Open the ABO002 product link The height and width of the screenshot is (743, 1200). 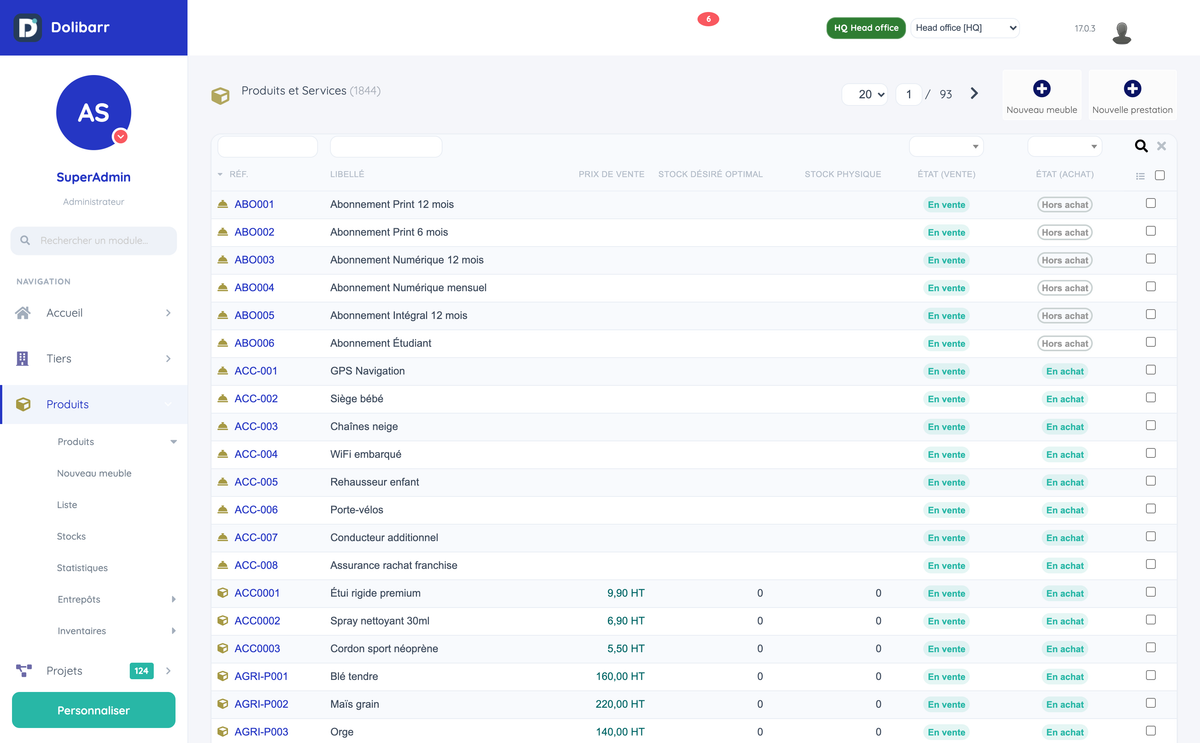(x=254, y=232)
